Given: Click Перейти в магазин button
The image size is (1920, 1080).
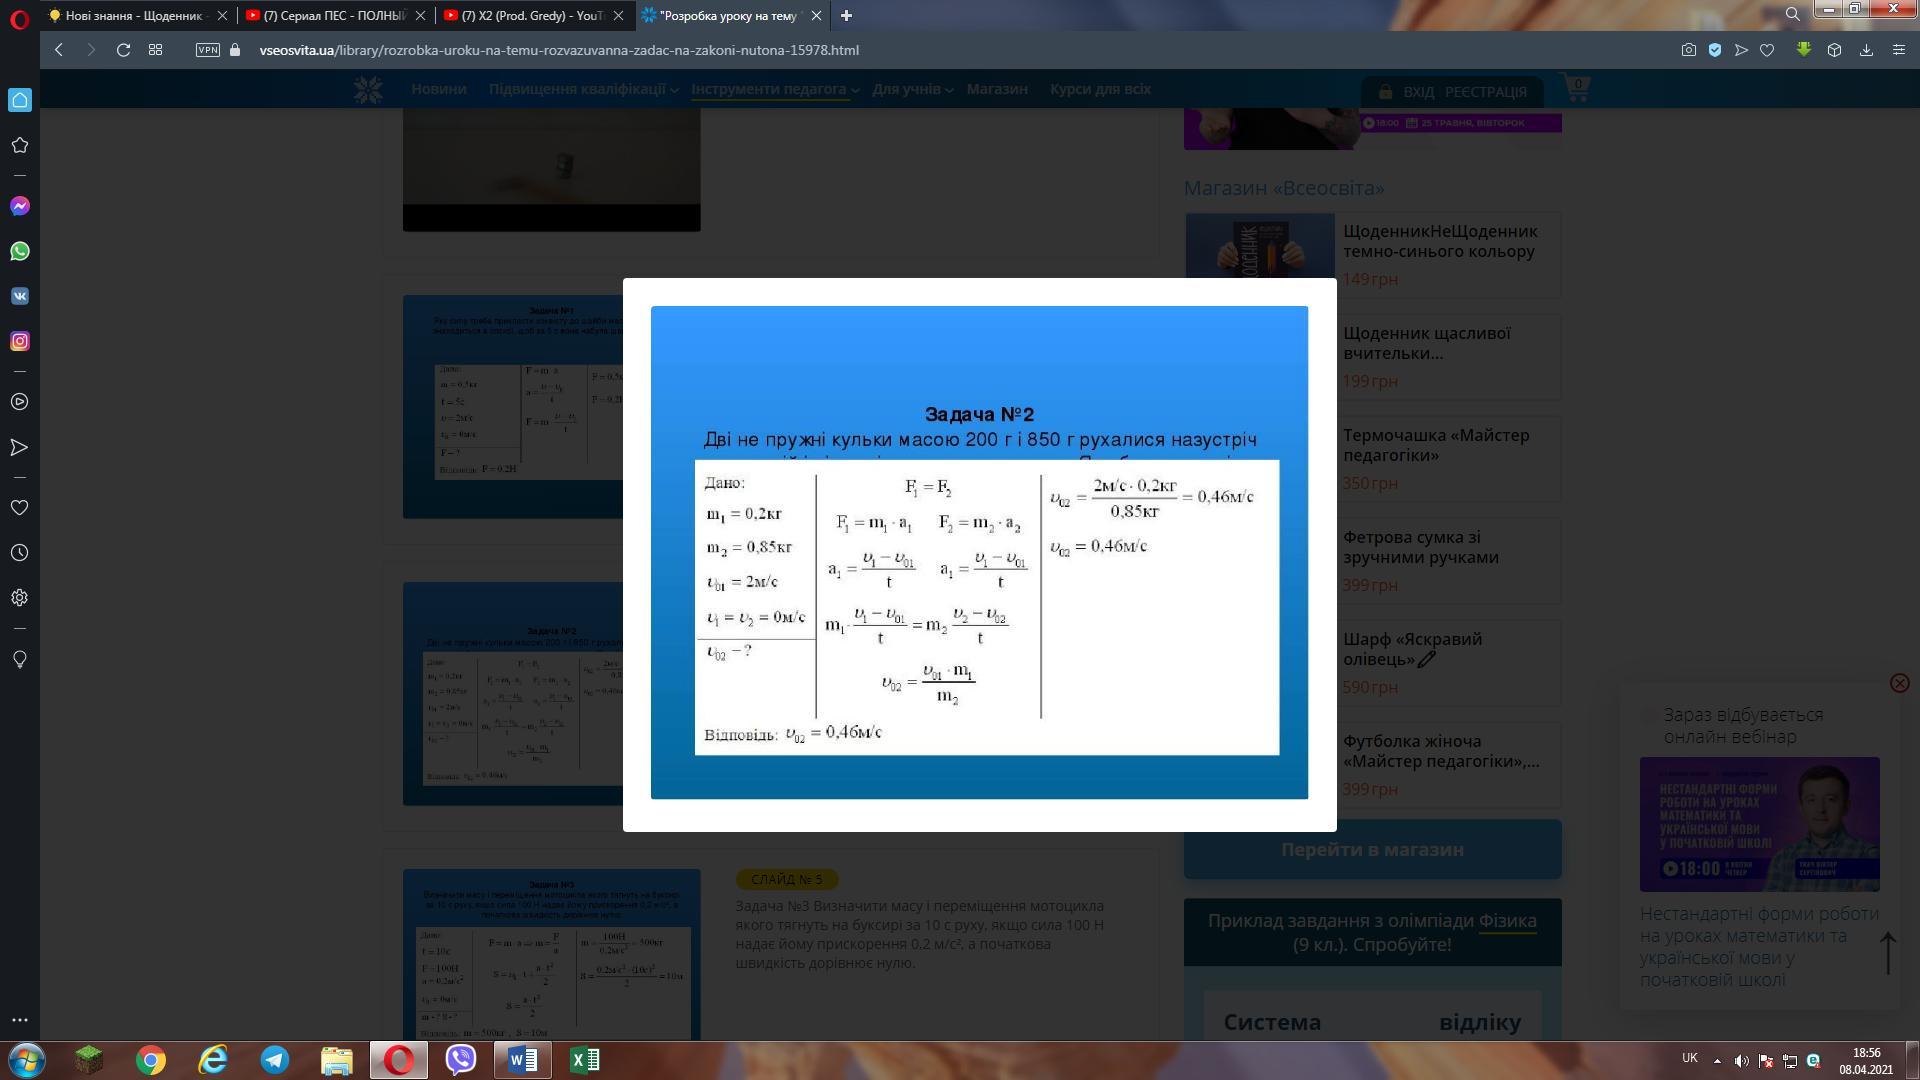Looking at the screenshot, I should (x=1372, y=849).
